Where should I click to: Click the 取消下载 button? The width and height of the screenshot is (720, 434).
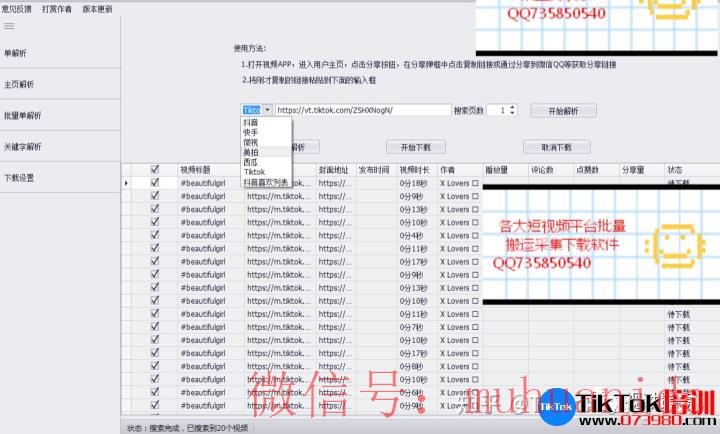(557, 147)
